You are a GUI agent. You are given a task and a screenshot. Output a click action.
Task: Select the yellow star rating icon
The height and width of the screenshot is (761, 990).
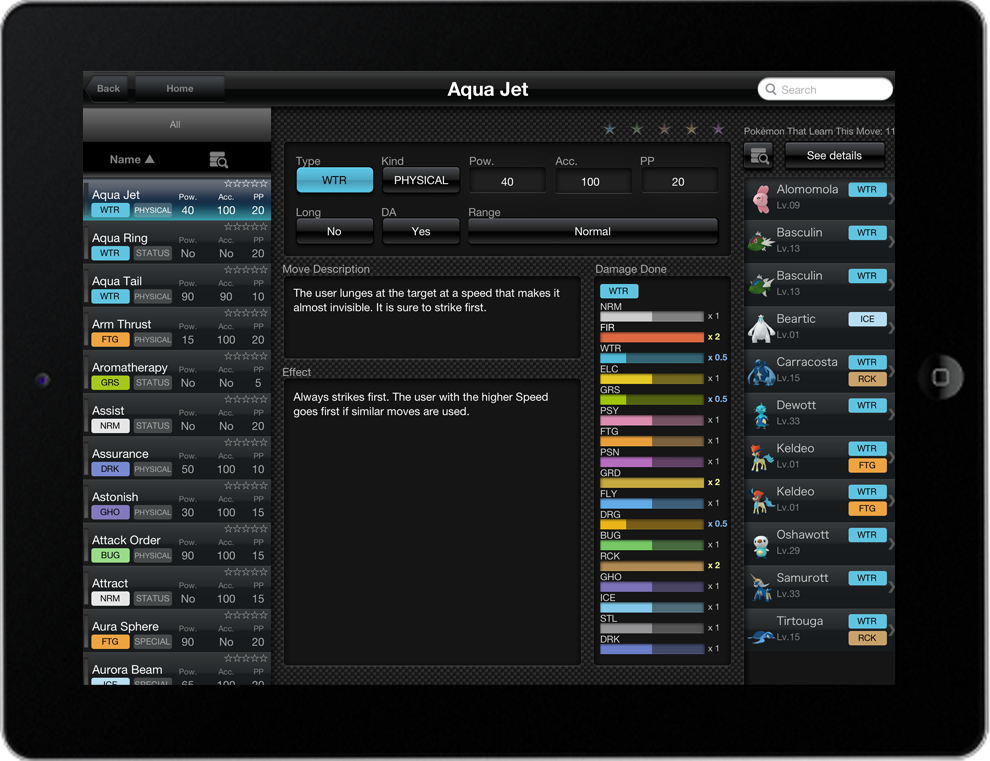point(691,129)
